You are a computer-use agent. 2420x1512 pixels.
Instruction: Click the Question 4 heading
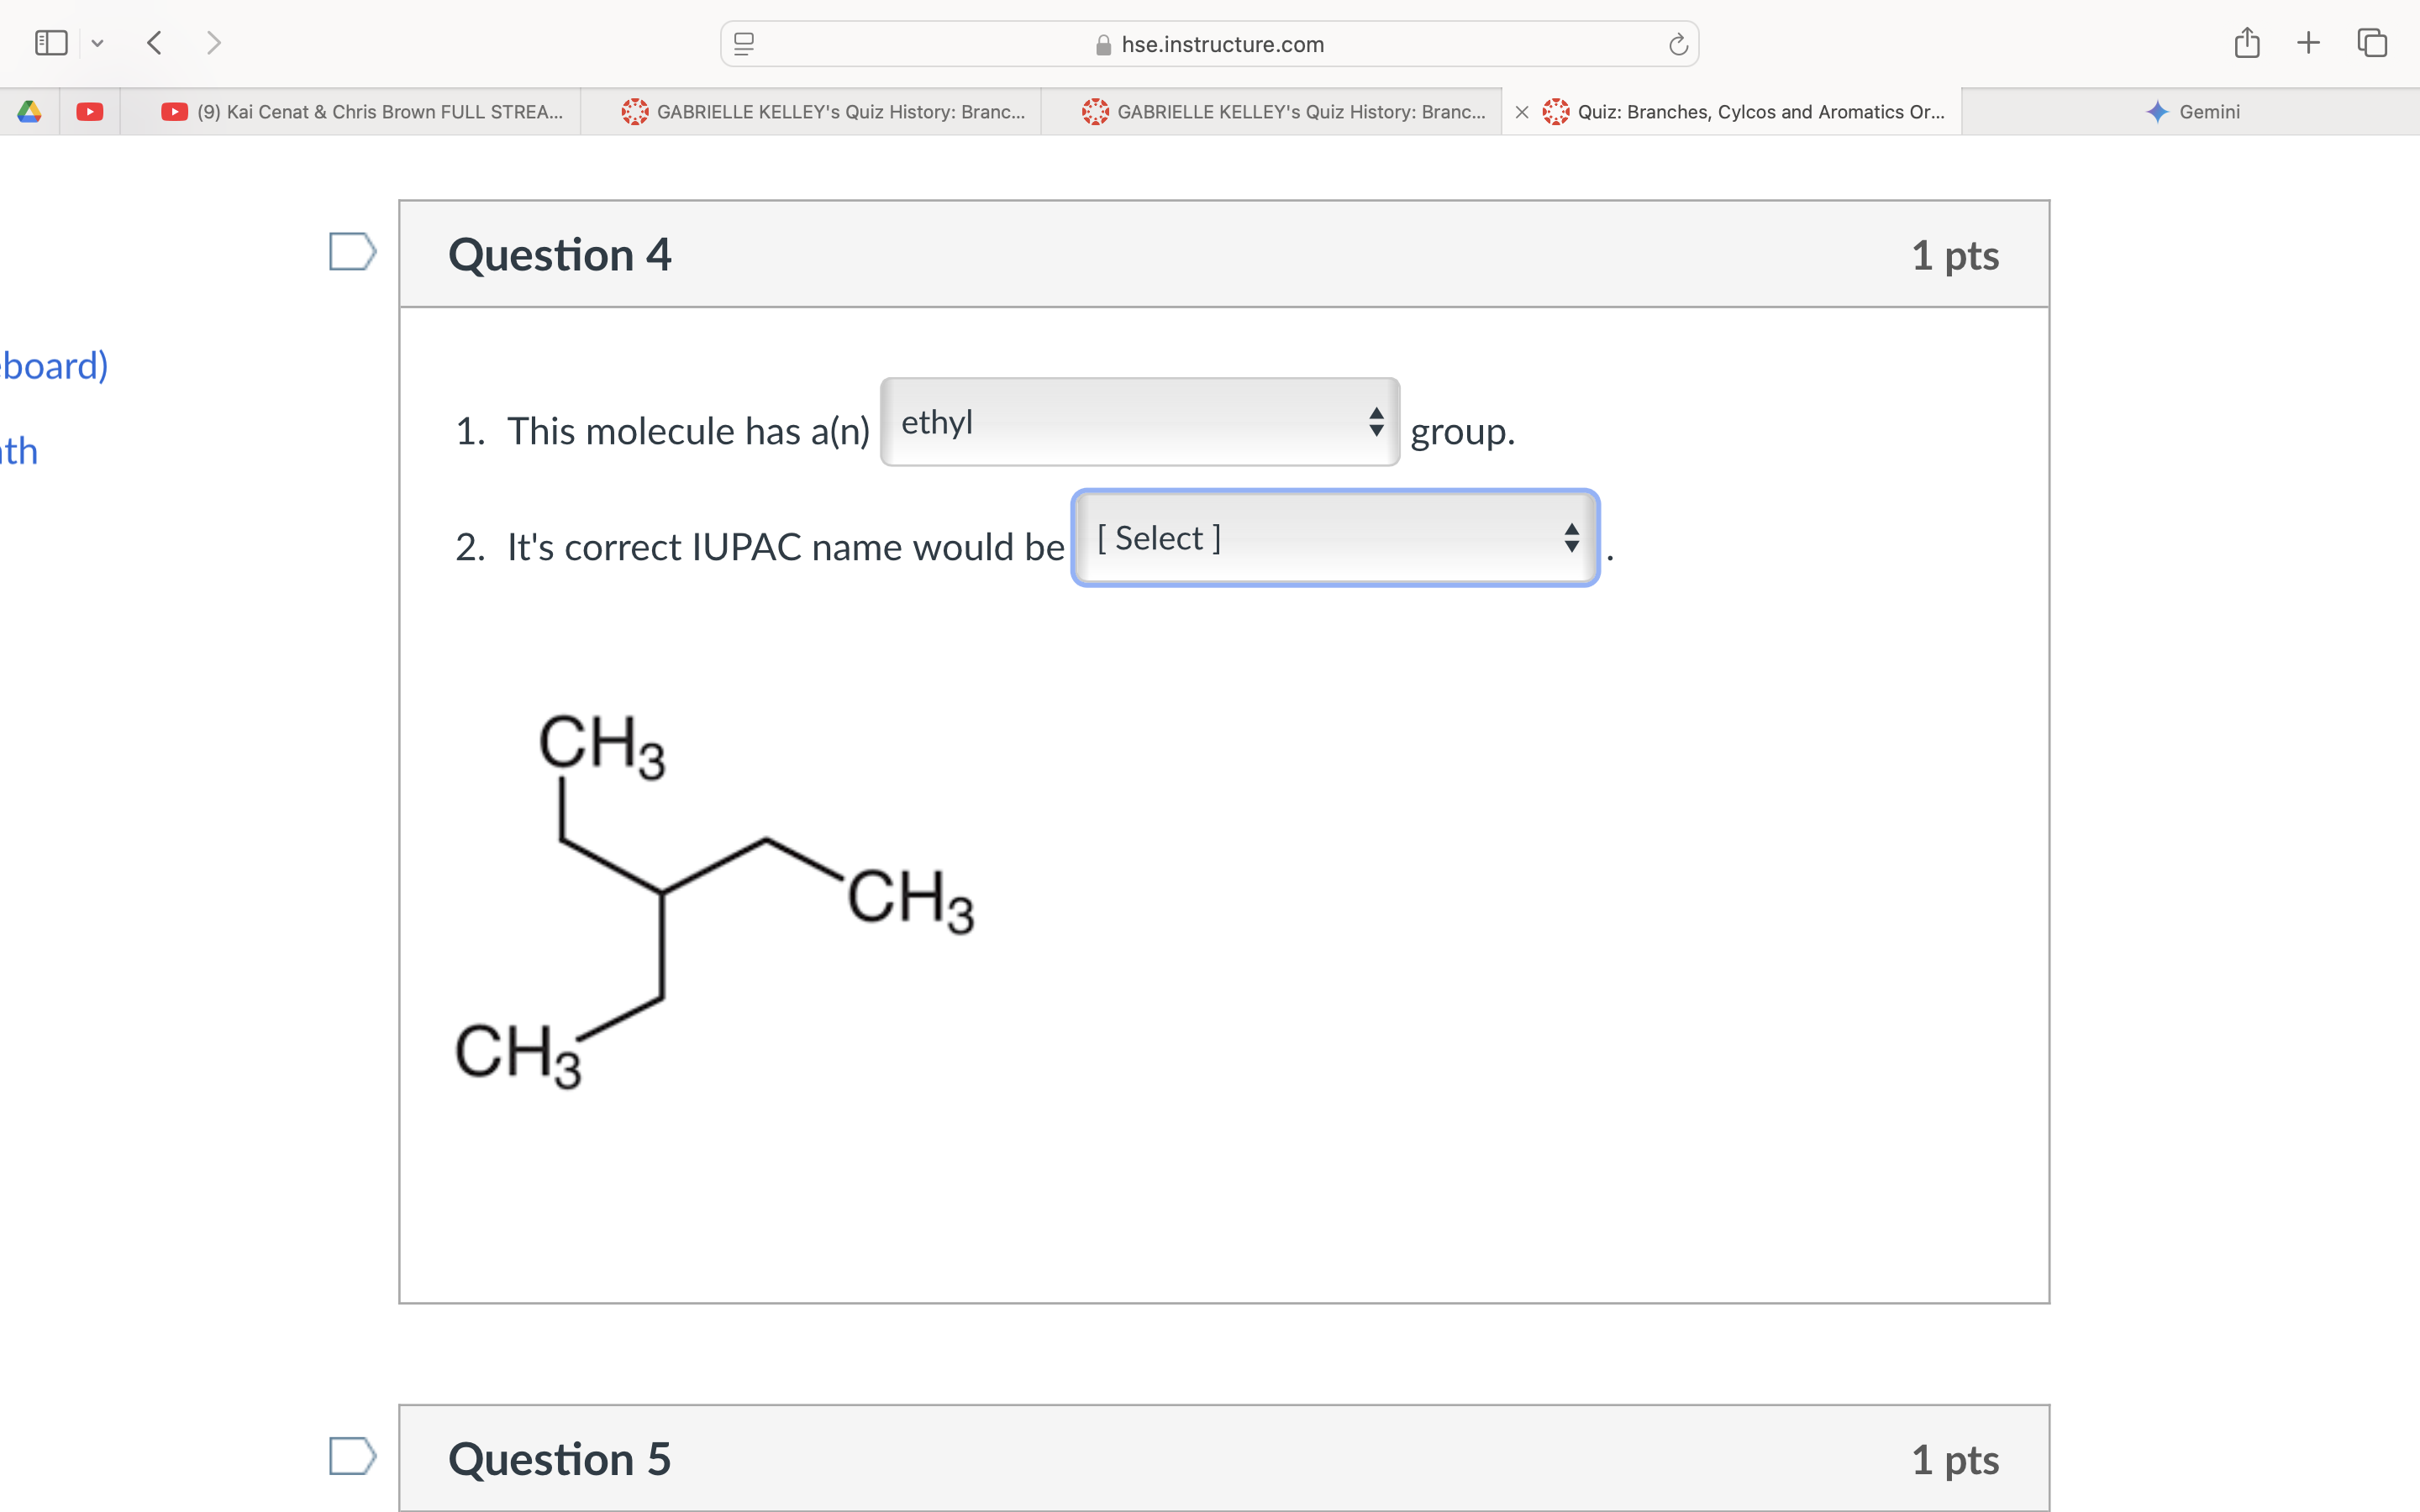(560, 255)
